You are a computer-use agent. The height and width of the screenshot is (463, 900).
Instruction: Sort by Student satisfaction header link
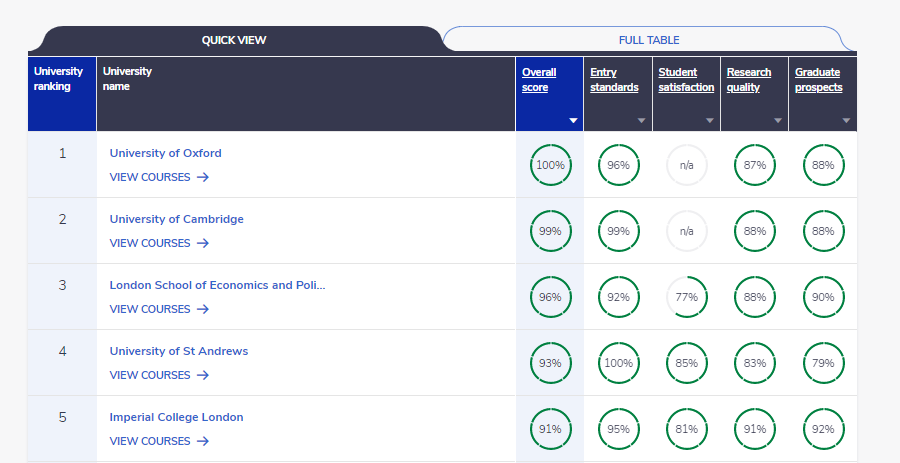686,80
